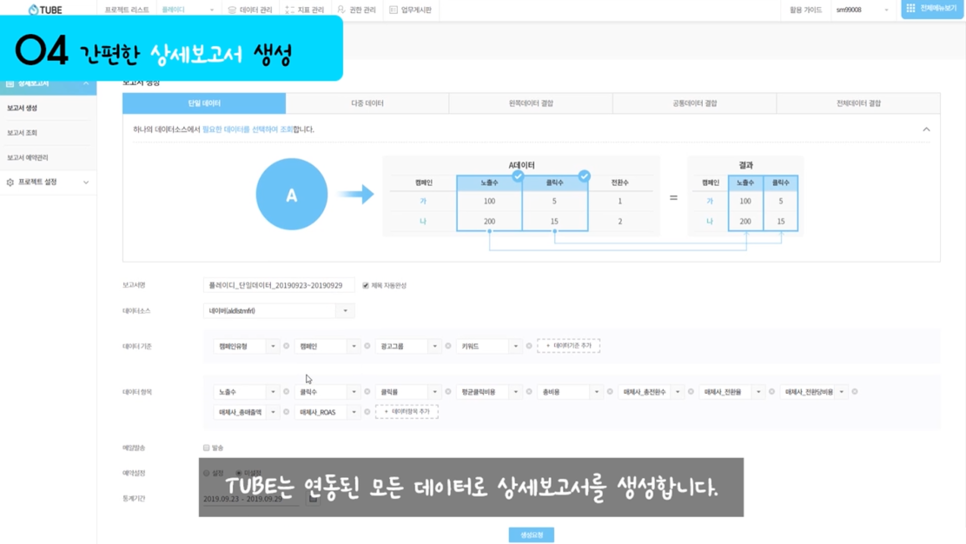Switch to the 전체데이터 결합 tab

point(858,104)
